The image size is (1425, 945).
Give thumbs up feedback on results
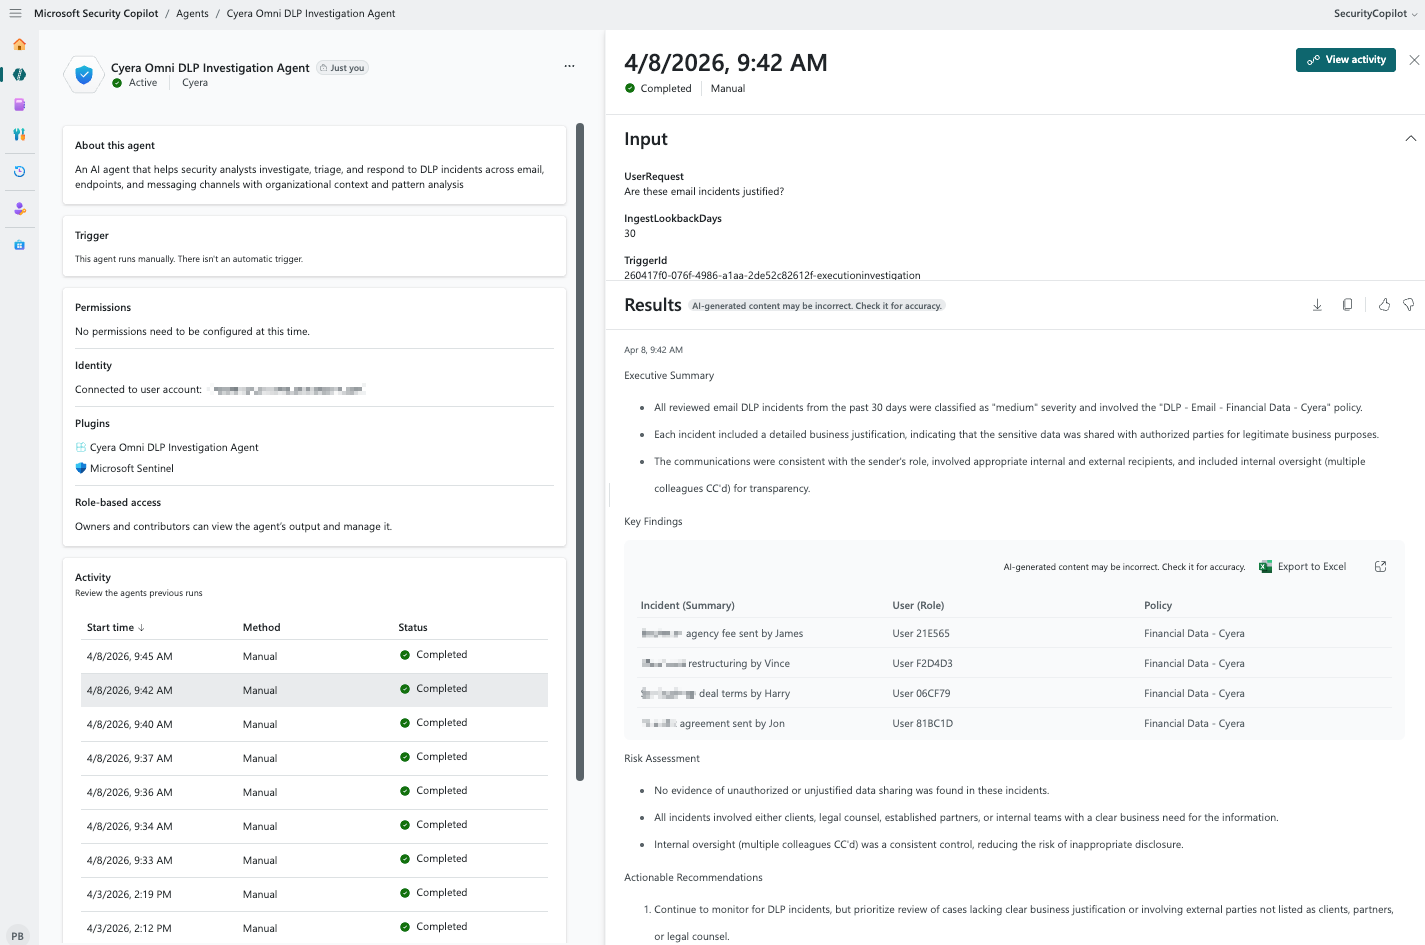(x=1384, y=305)
